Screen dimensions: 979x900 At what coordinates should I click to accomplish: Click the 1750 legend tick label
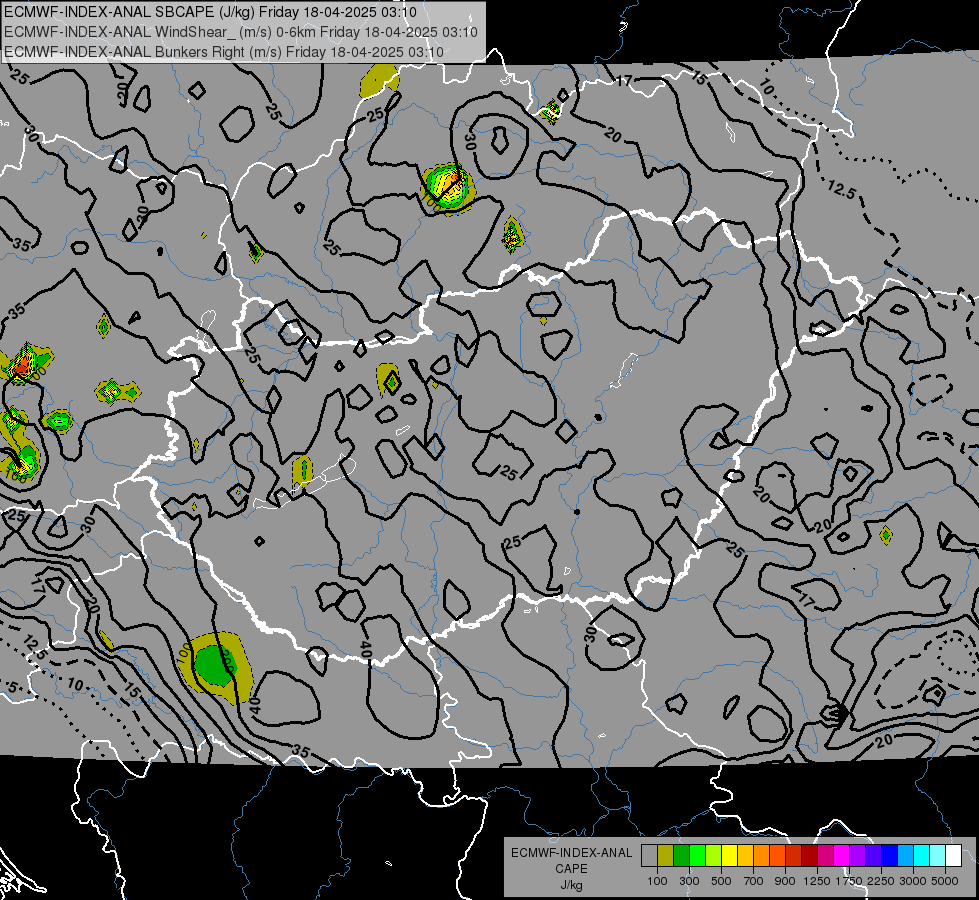point(849,881)
